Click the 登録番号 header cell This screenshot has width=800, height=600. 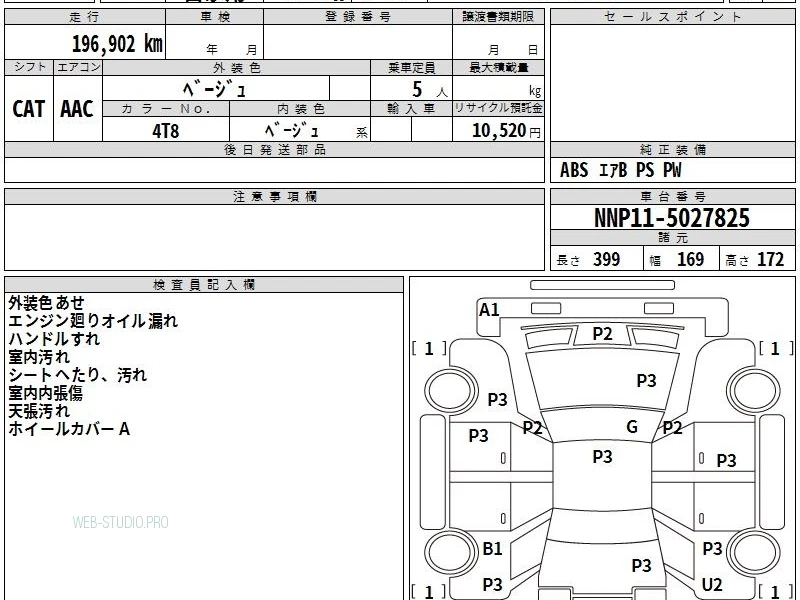(x=358, y=17)
